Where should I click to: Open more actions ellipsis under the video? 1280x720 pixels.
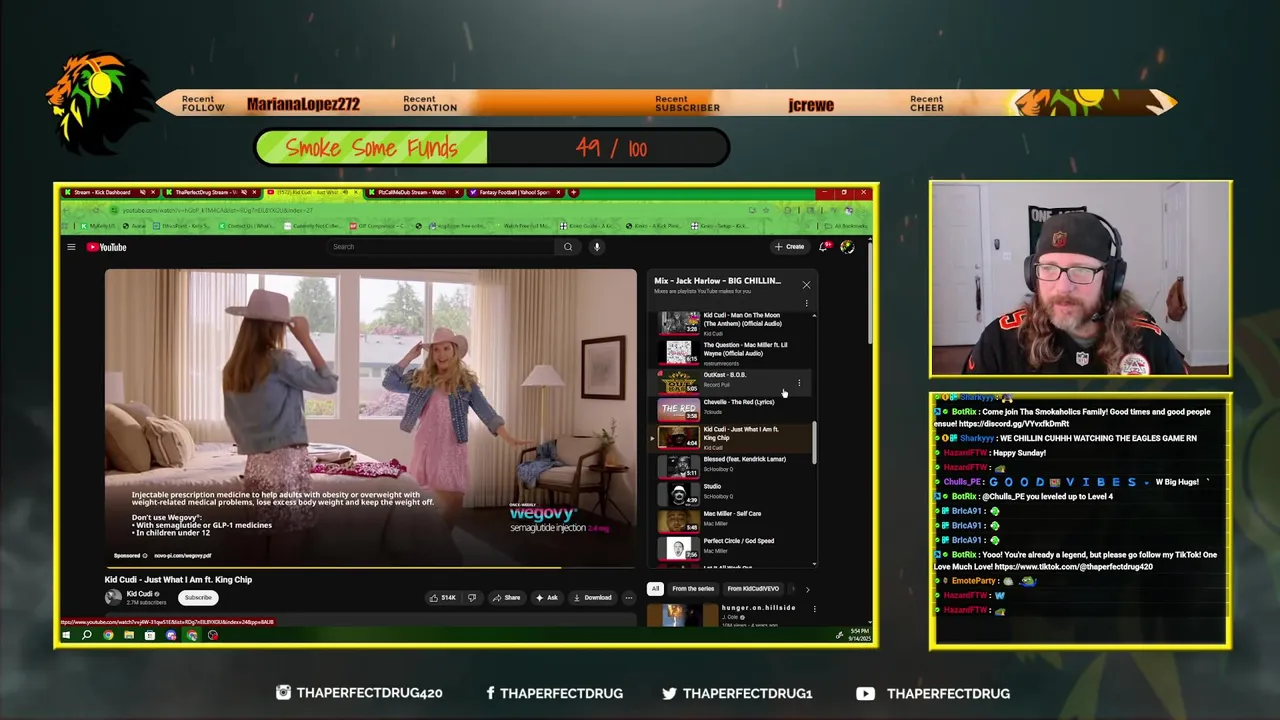coord(628,598)
